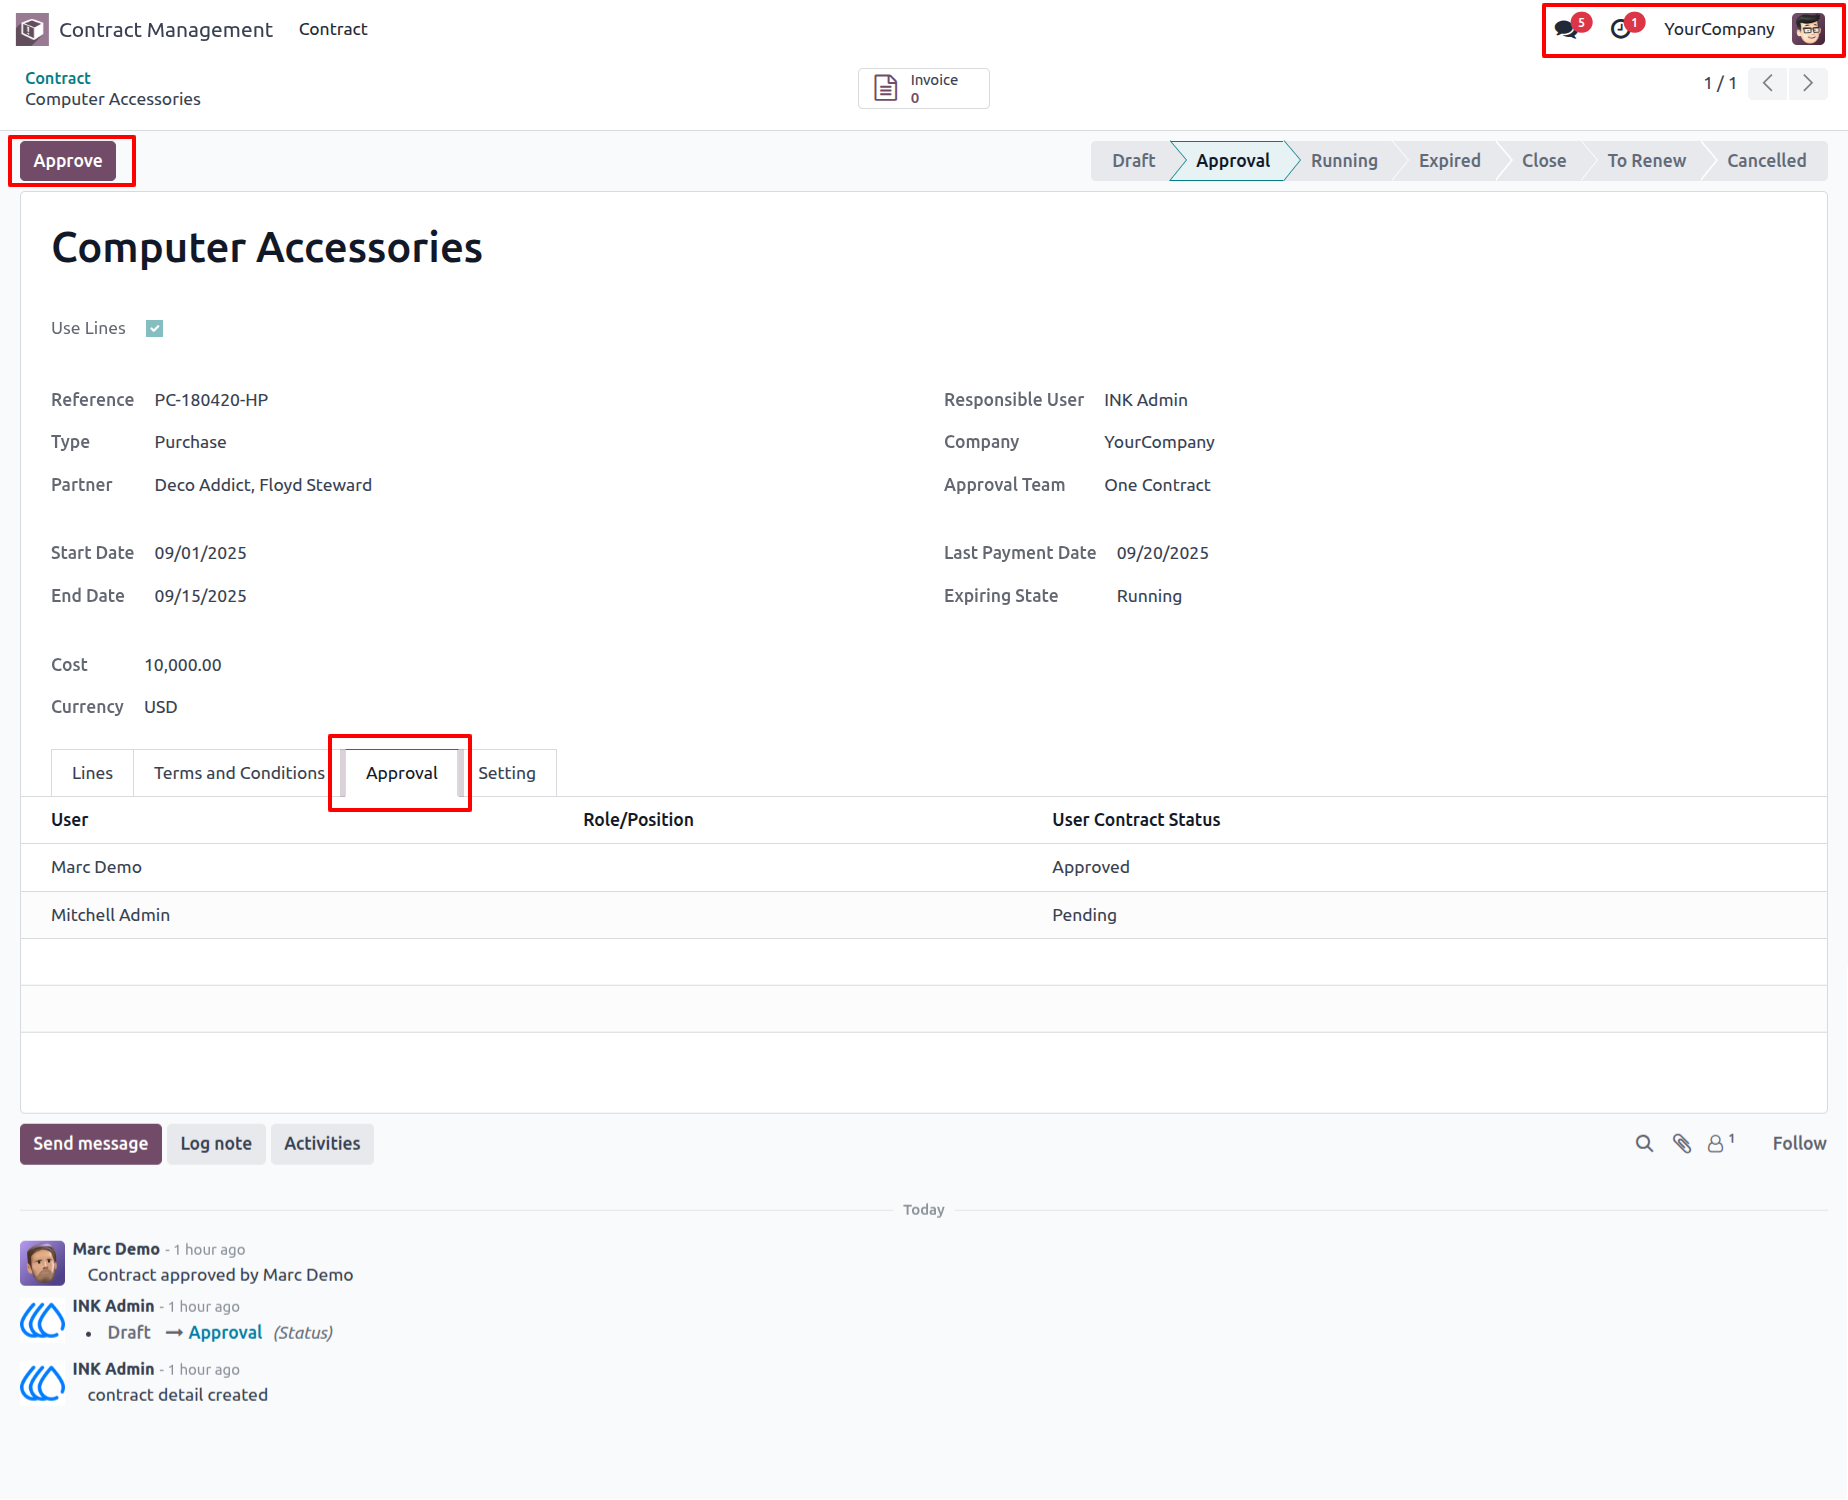
Task: Select the Close status stage
Action: coord(1544,161)
